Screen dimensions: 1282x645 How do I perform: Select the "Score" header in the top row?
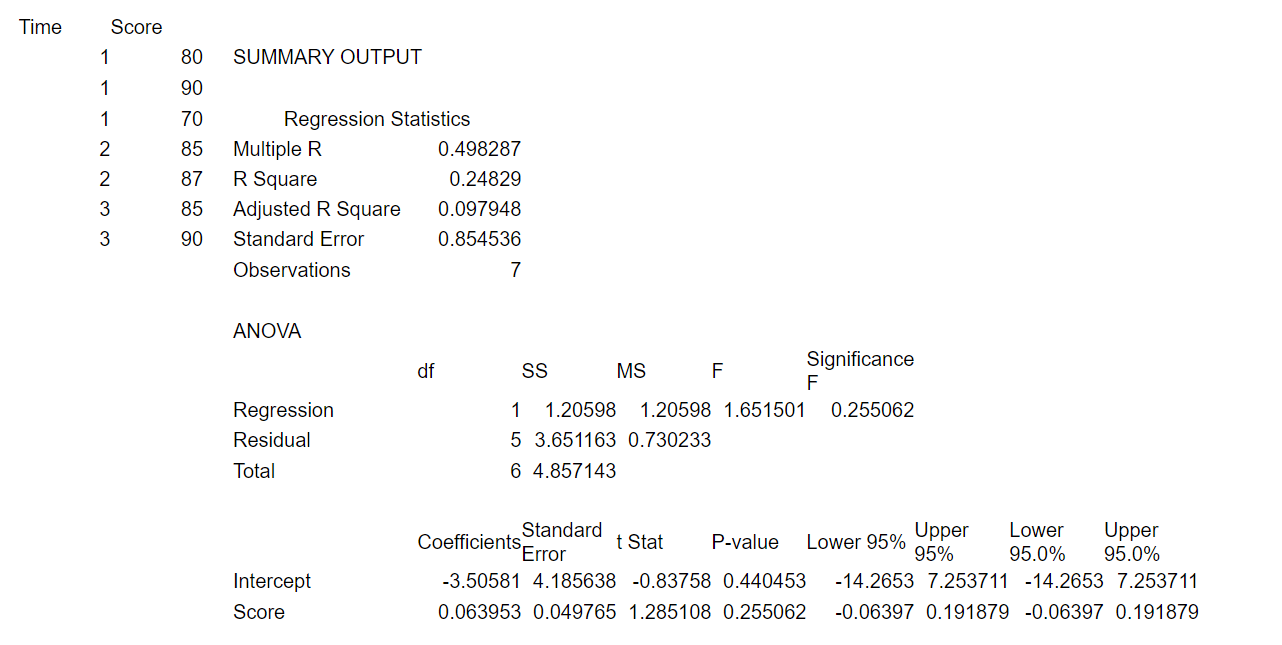[137, 27]
